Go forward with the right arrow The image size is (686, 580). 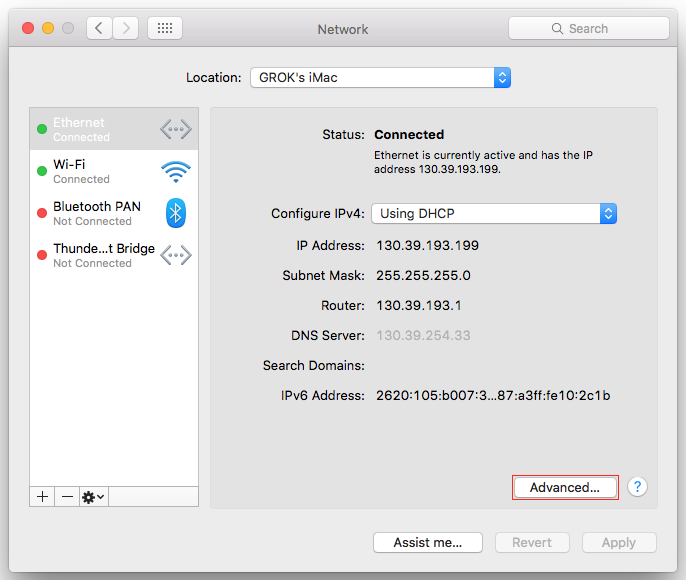(x=126, y=28)
